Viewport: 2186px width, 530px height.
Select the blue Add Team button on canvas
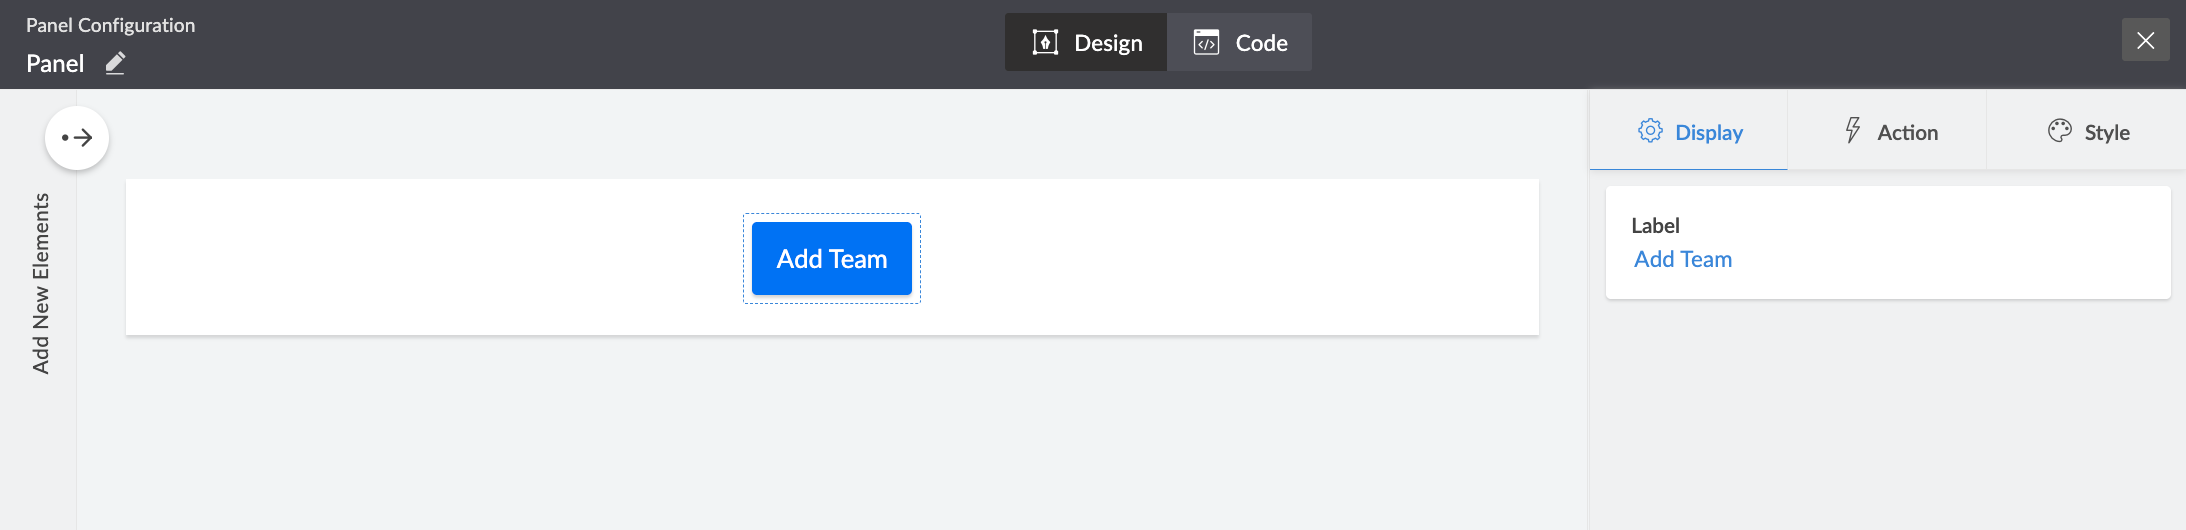point(831,259)
